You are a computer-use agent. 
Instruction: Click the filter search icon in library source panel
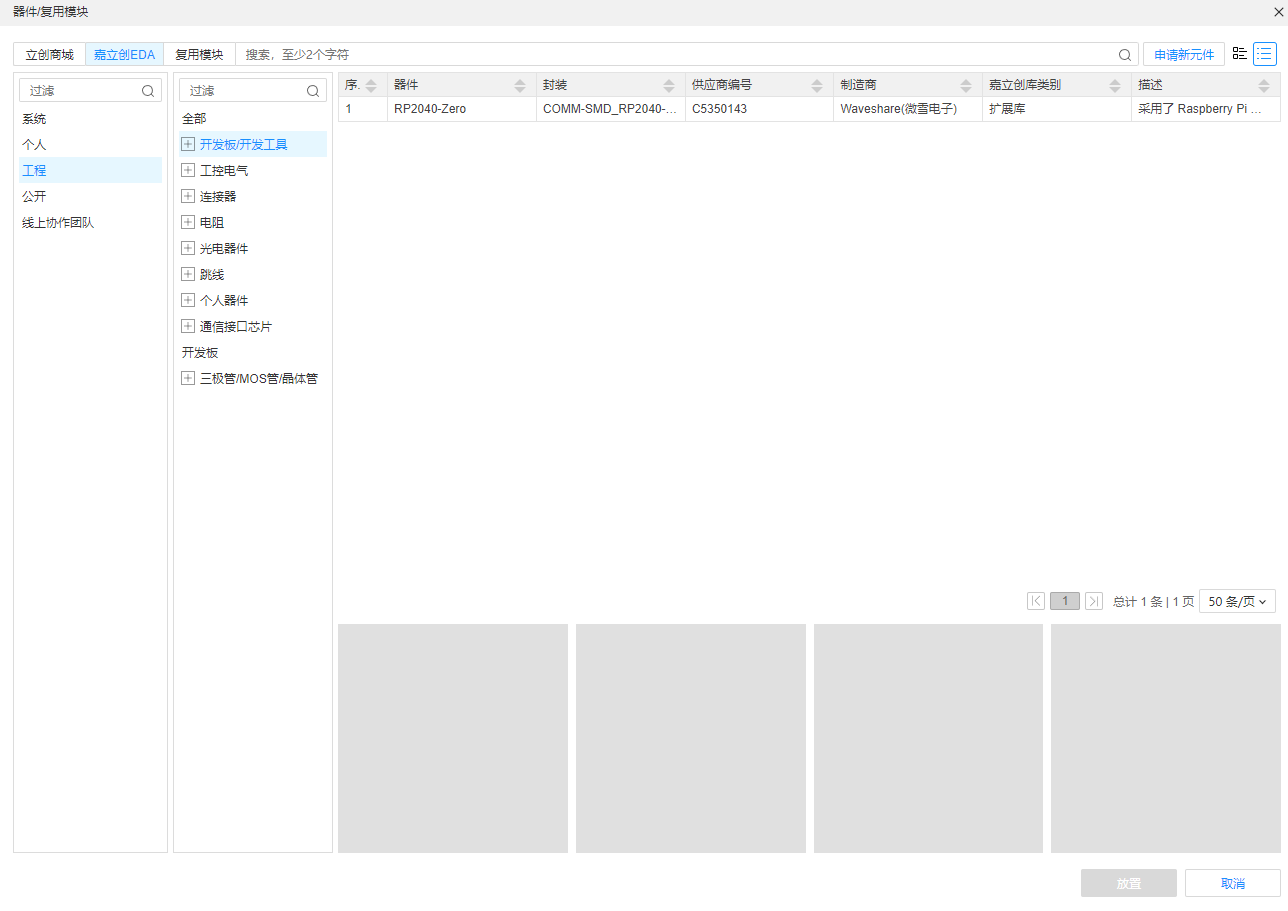pyautogui.click(x=148, y=91)
